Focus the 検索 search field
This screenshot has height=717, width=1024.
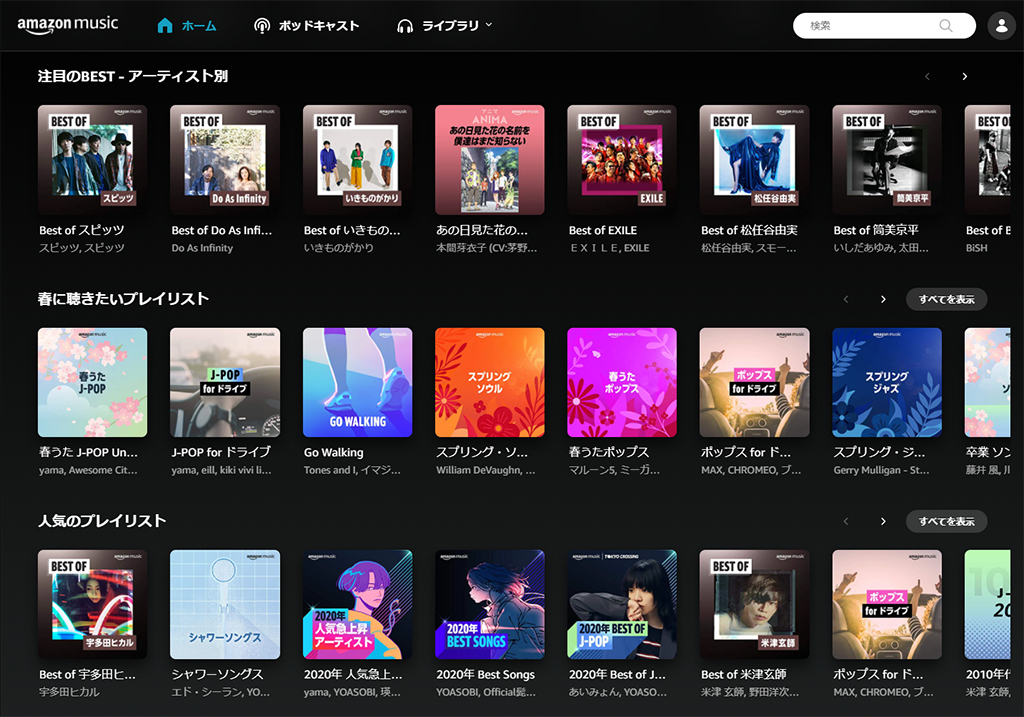[x=884, y=25]
